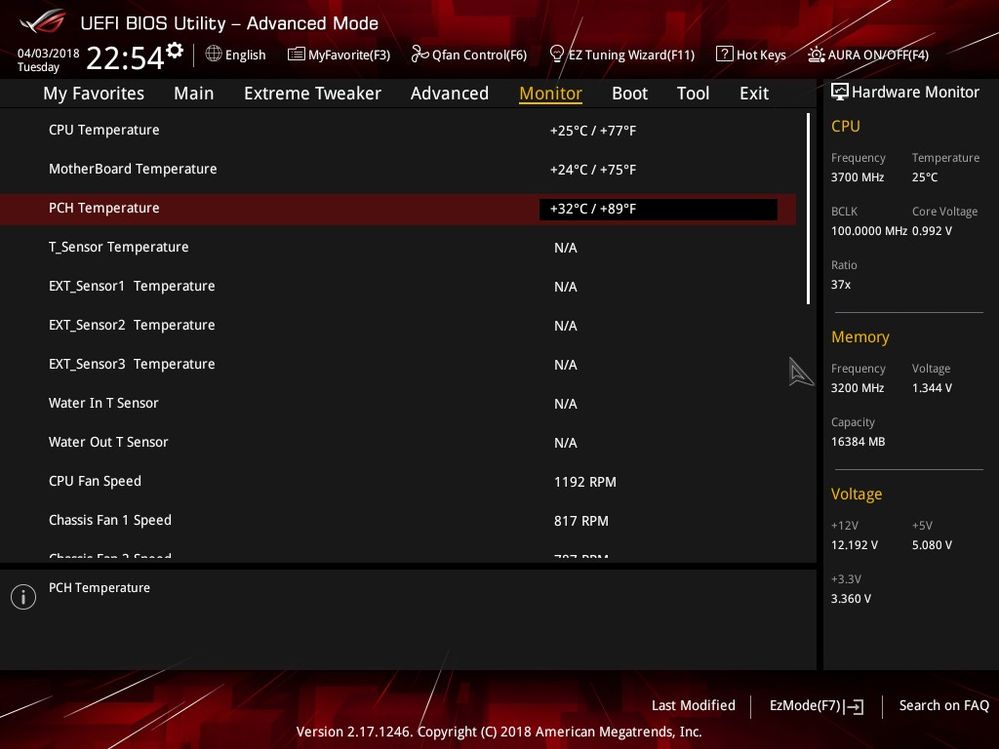This screenshot has height=749, width=999.
Task: Click the CPU frequency 3700 MHz value
Action: (858, 177)
